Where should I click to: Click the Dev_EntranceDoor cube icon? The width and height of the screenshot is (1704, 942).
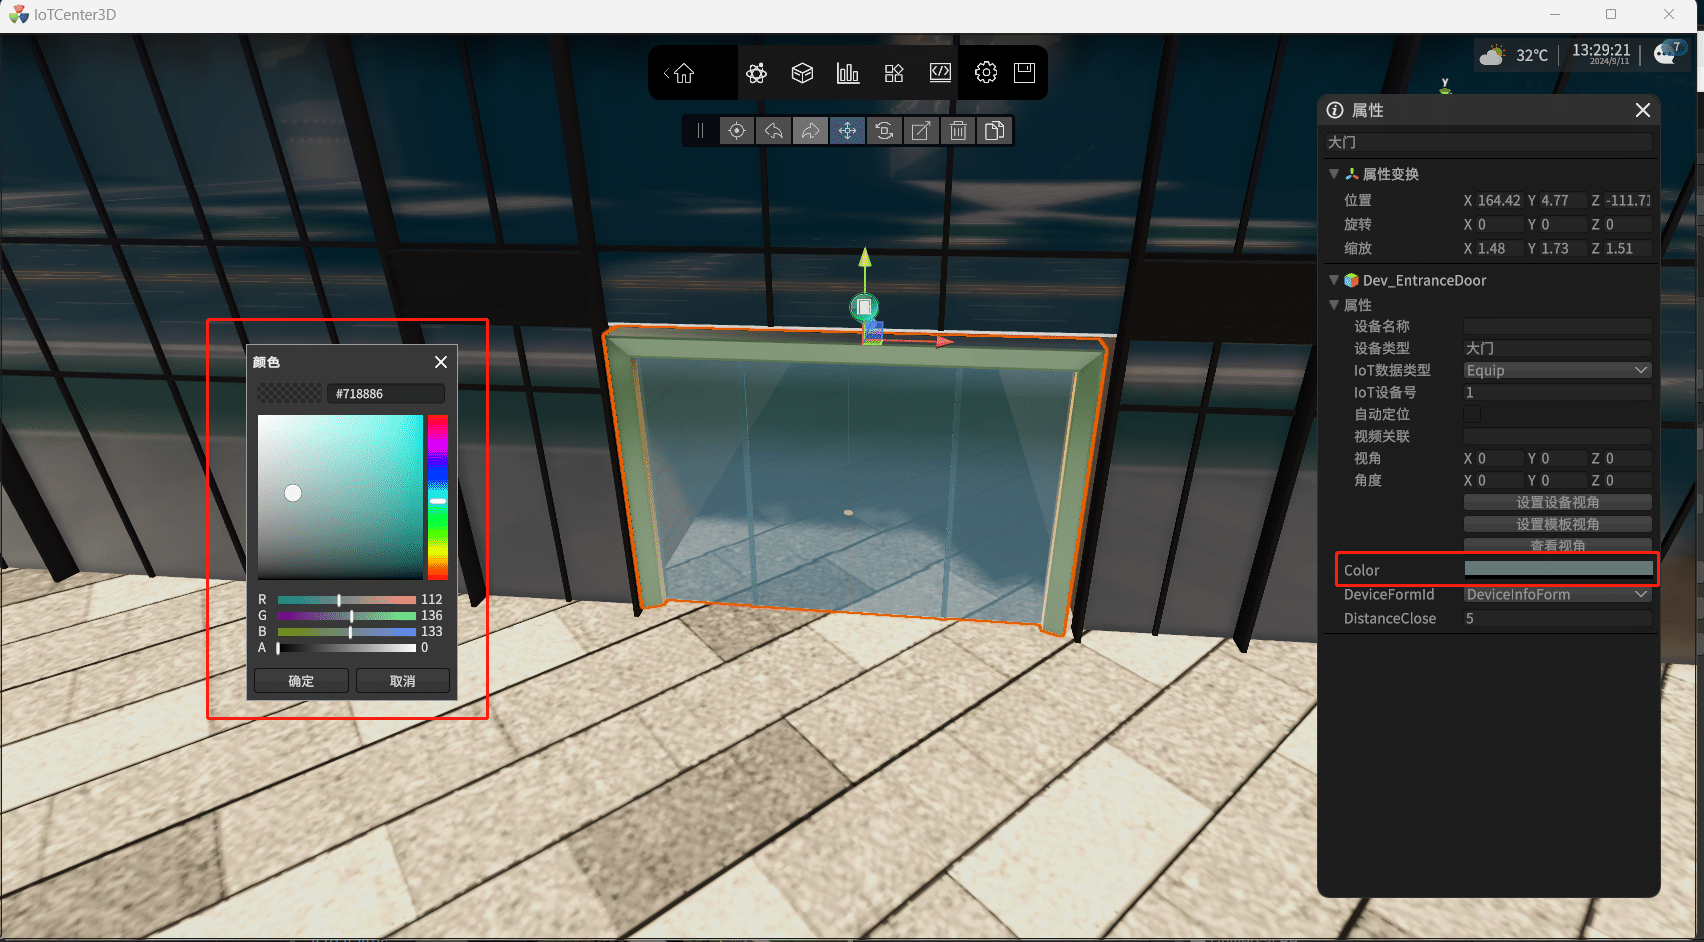click(x=1351, y=281)
